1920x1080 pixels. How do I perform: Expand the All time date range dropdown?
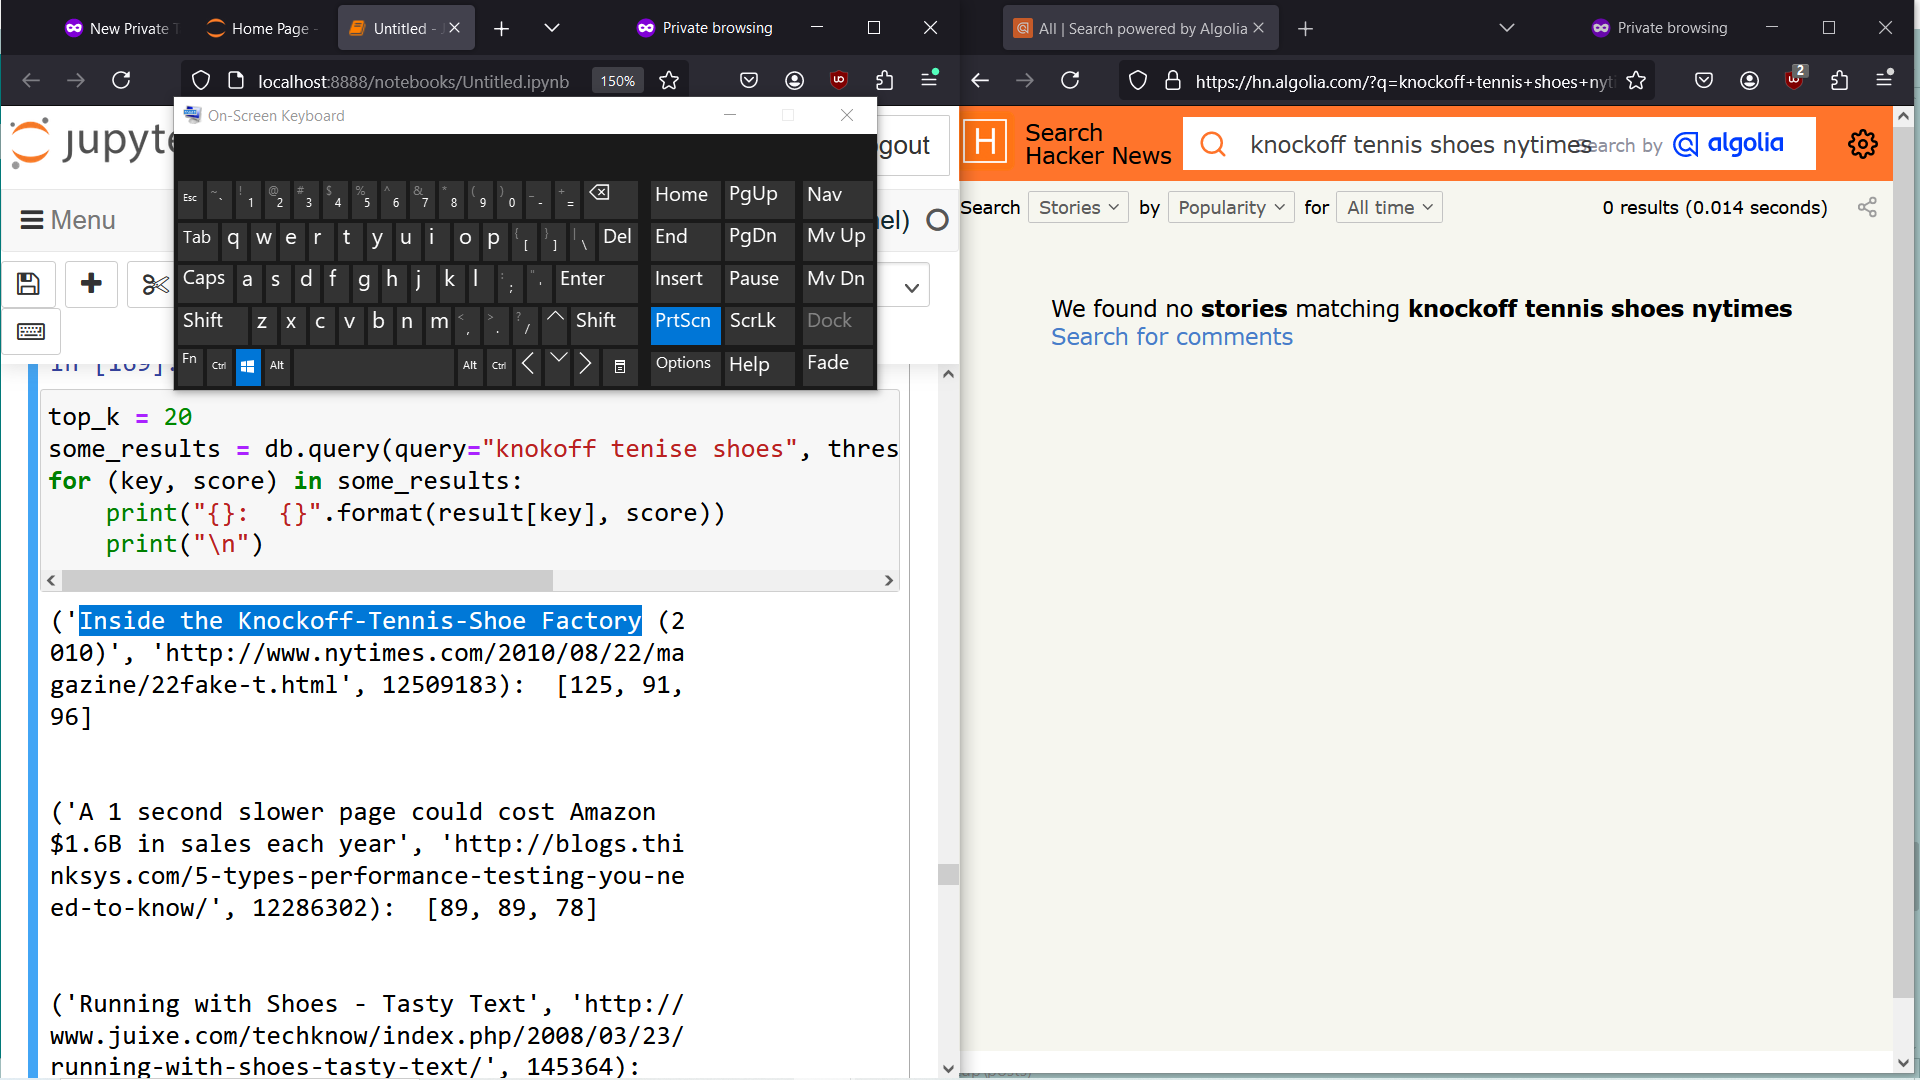coord(1389,207)
